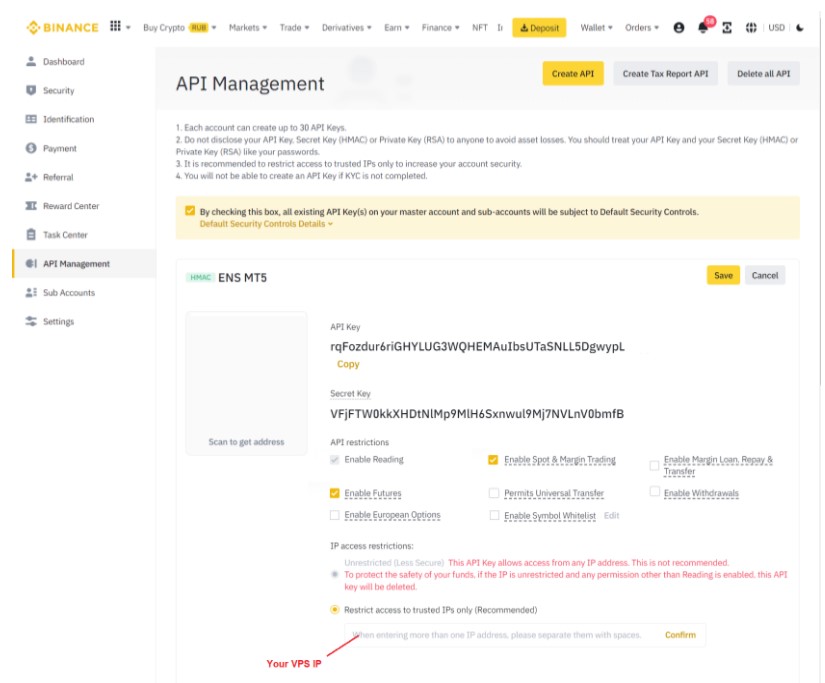Viewport: 825px width, 683px height.
Task: Click the Secret Key label
Action: coord(350,394)
